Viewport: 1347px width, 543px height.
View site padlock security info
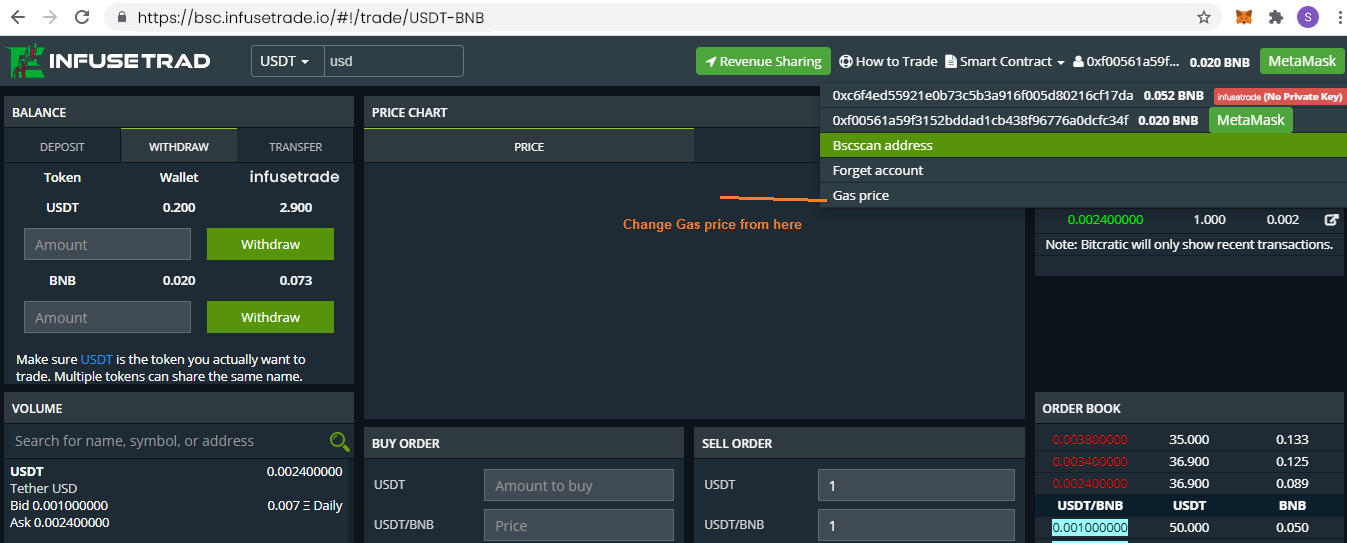click(122, 18)
